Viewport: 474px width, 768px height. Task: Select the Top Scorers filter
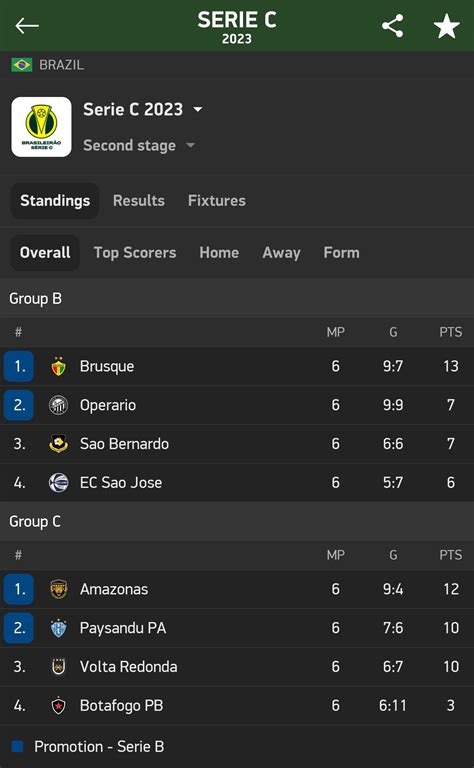coord(135,253)
